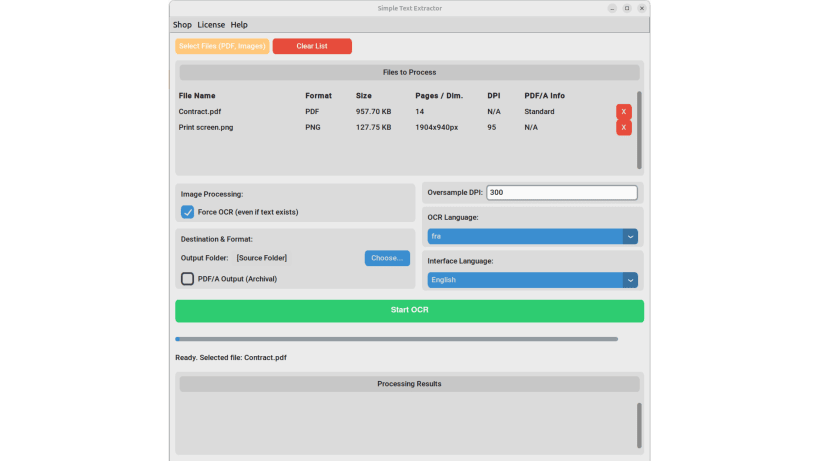
Task: Remove Print screen.png with its red X
Action: coord(623,127)
